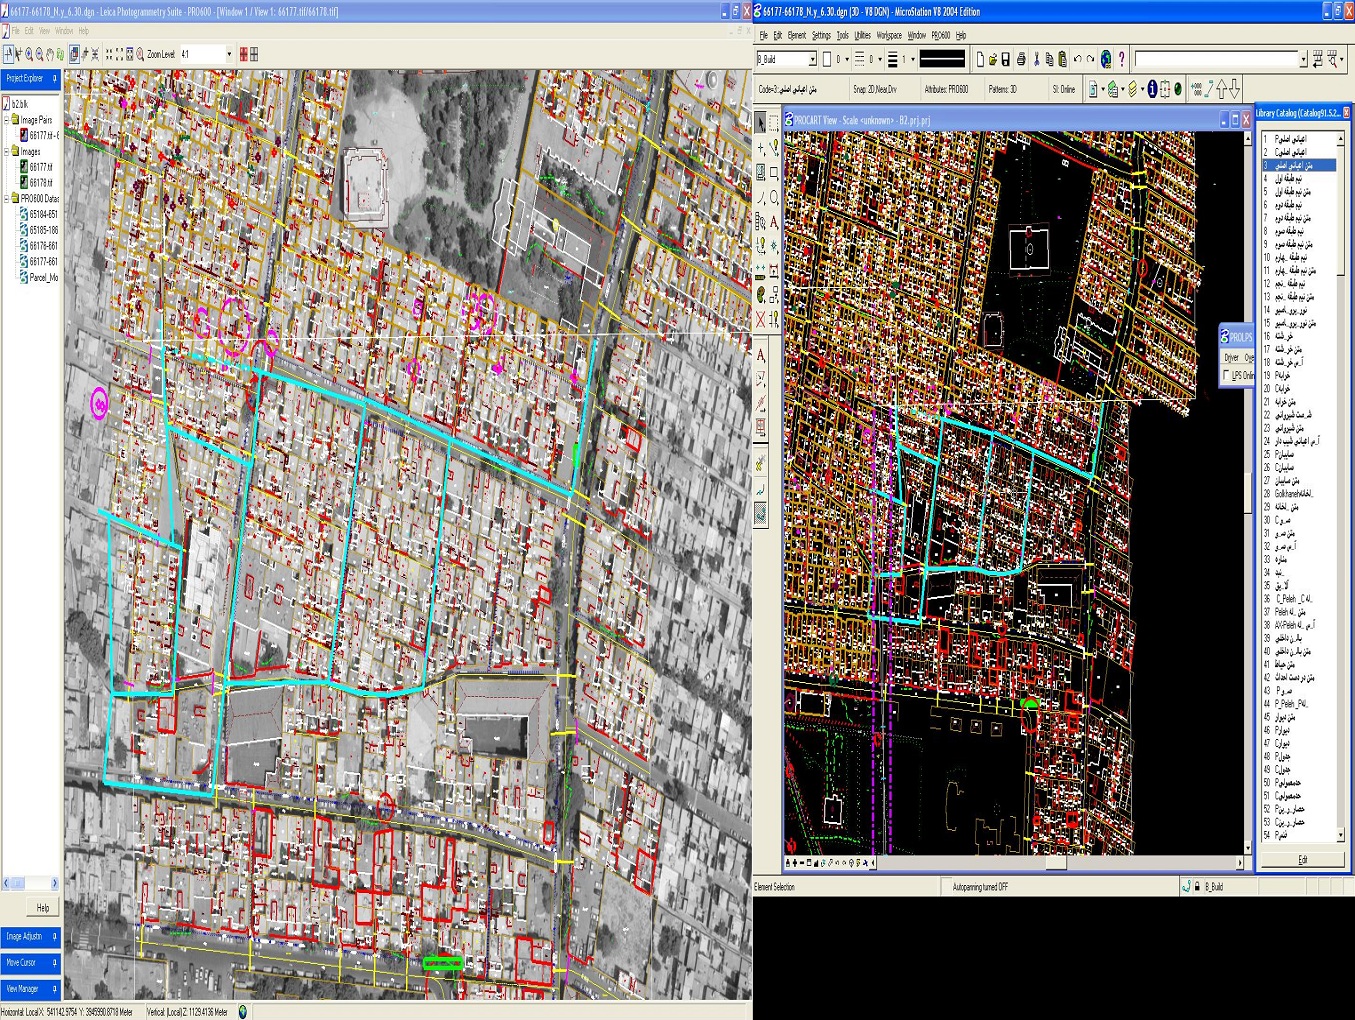Click the Help button below Project Explorer

pos(43,908)
